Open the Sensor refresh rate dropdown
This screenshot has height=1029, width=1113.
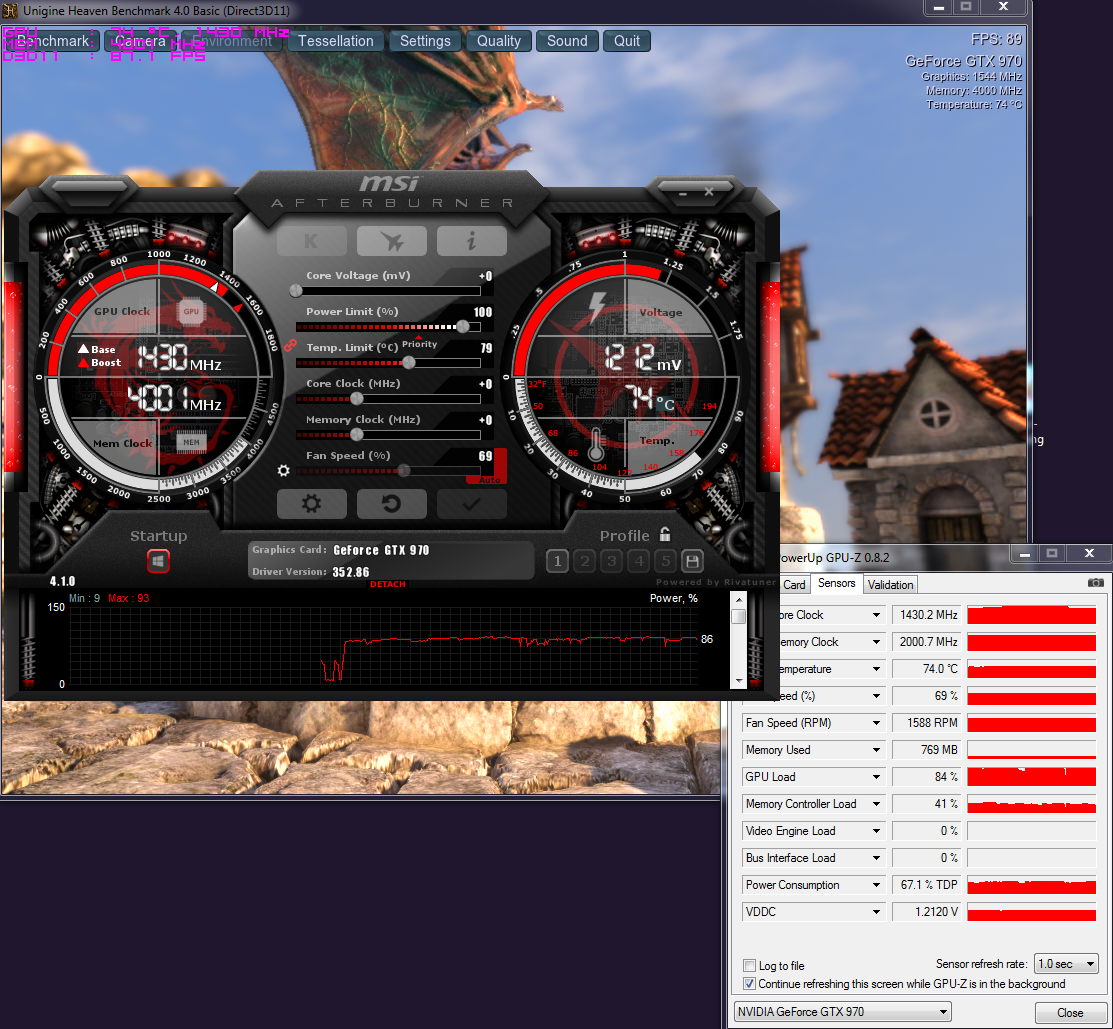point(1066,964)
